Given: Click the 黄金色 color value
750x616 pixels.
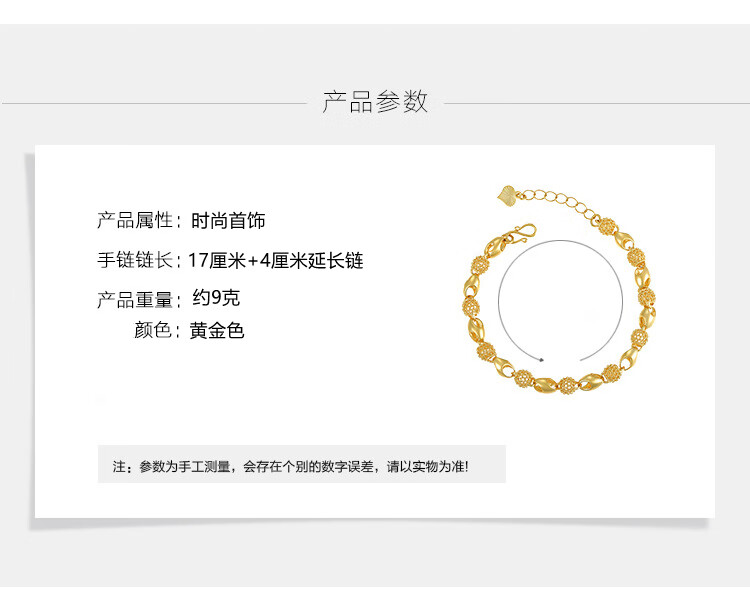Looking at the screenshot, I should 217,330.
